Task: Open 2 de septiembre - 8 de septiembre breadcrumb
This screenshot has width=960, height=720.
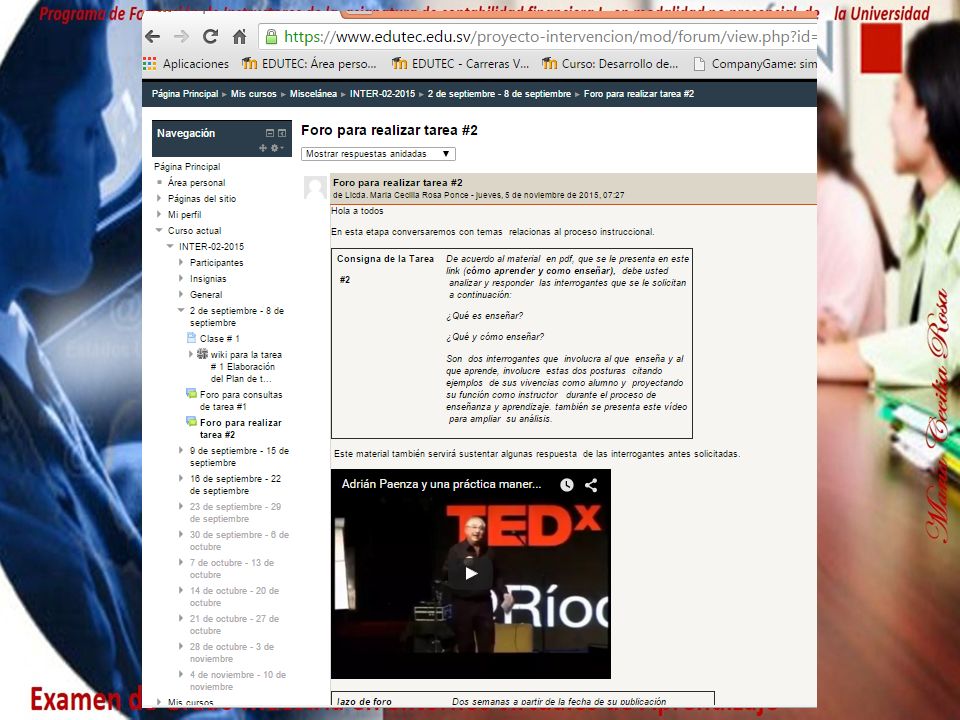Action: tap(499, 94)
